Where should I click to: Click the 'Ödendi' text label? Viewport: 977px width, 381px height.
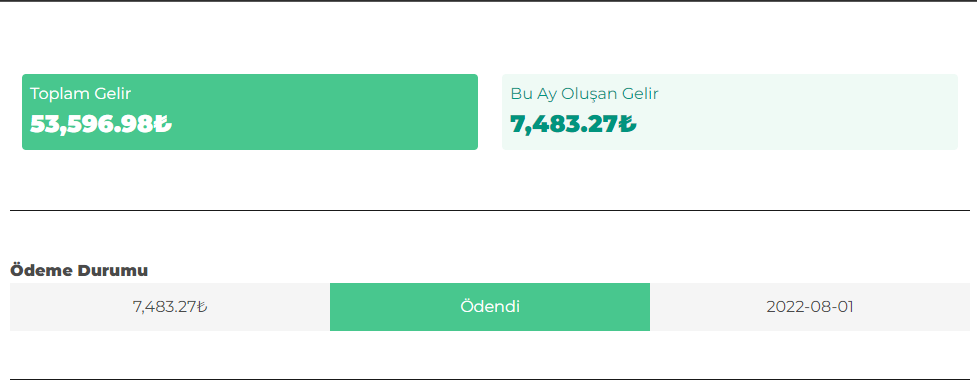click(490, 307)
